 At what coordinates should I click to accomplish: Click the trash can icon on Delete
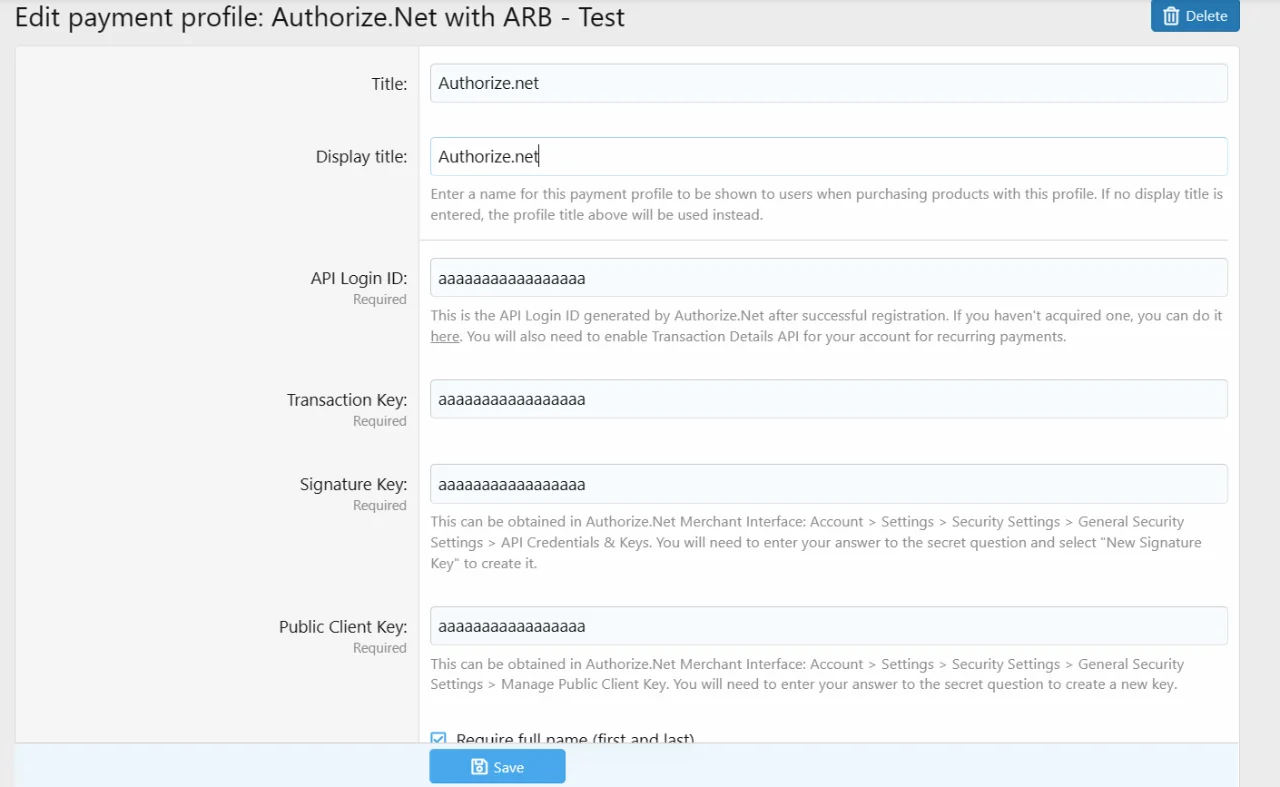coord(1171,16)
